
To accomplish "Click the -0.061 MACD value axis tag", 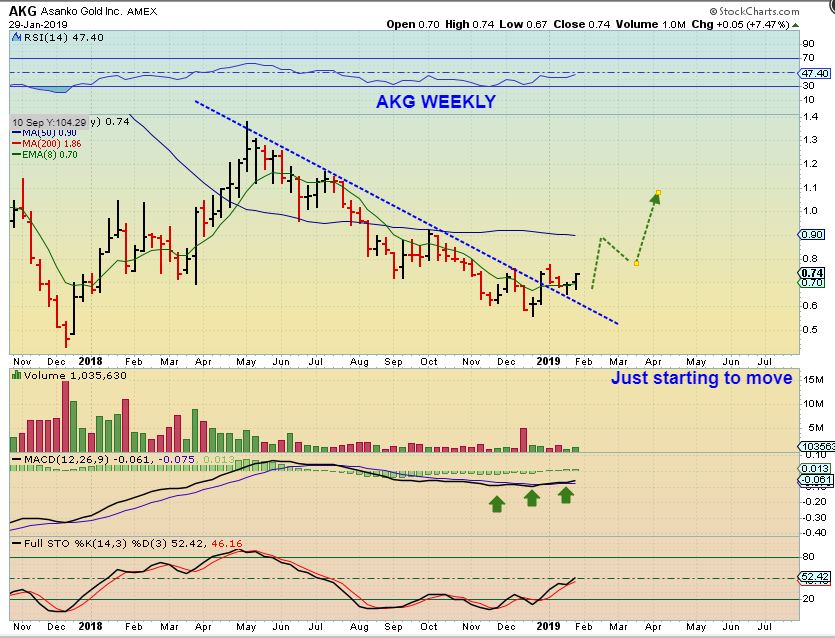I will click(815, 480).
